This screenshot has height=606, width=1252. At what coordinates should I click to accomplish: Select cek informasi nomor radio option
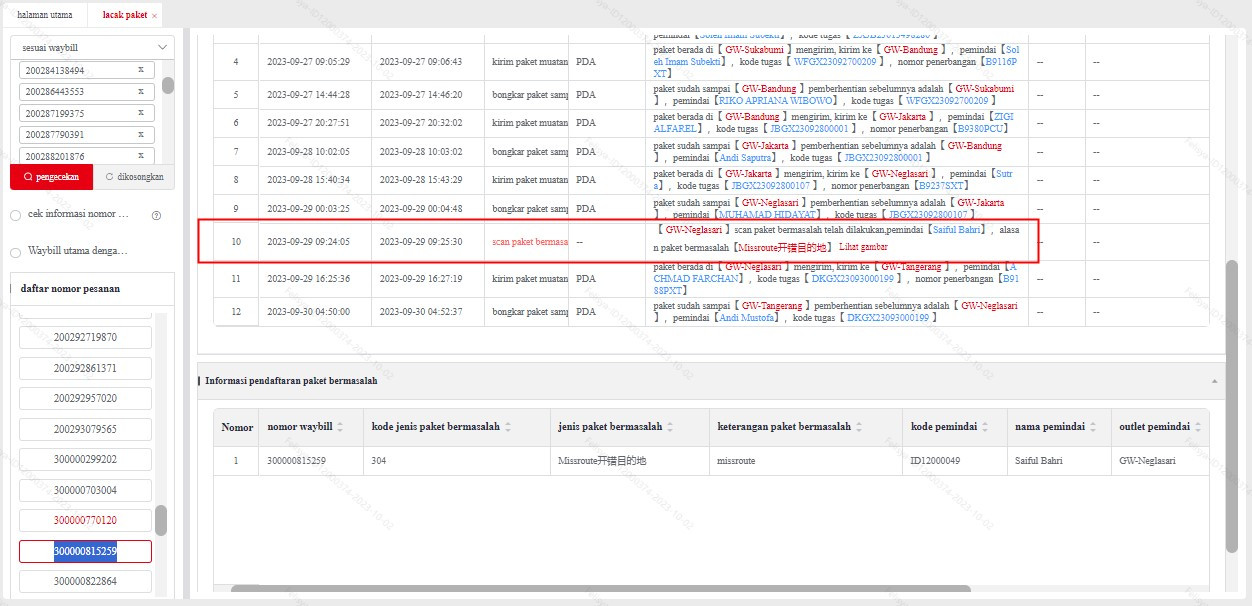[15, 215]
